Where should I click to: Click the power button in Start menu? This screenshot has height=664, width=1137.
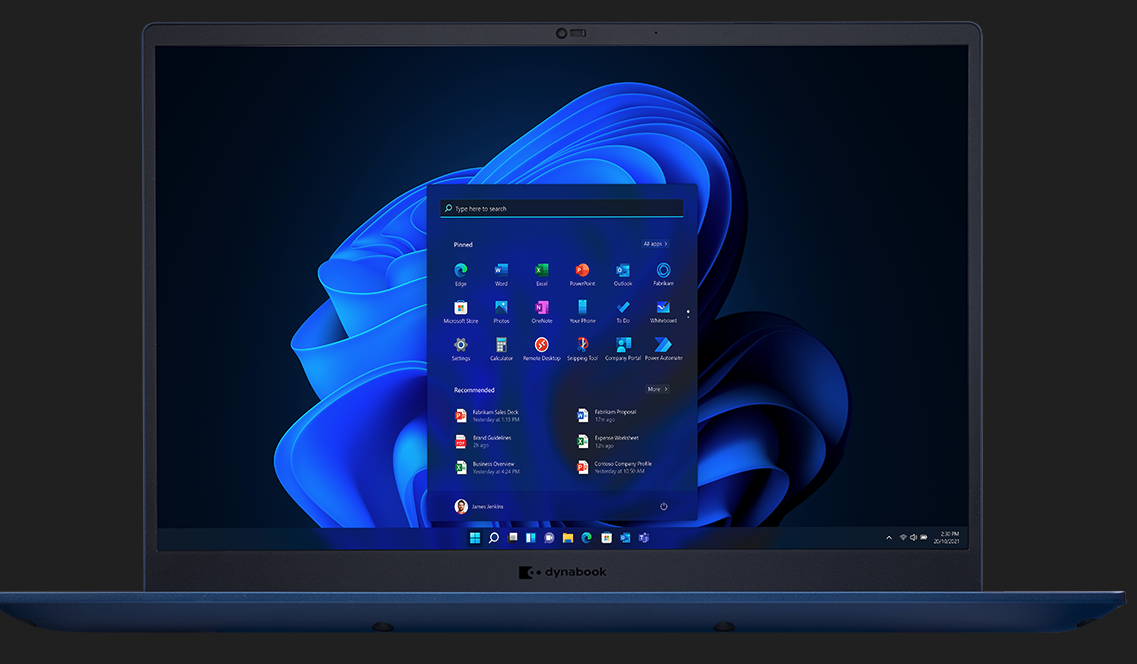[x=663, y=507]
